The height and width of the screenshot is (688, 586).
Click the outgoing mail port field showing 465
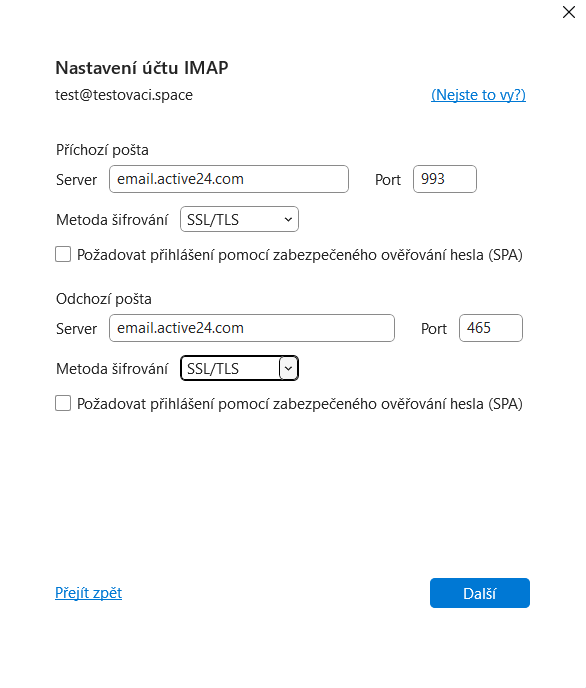click(491, 328)
